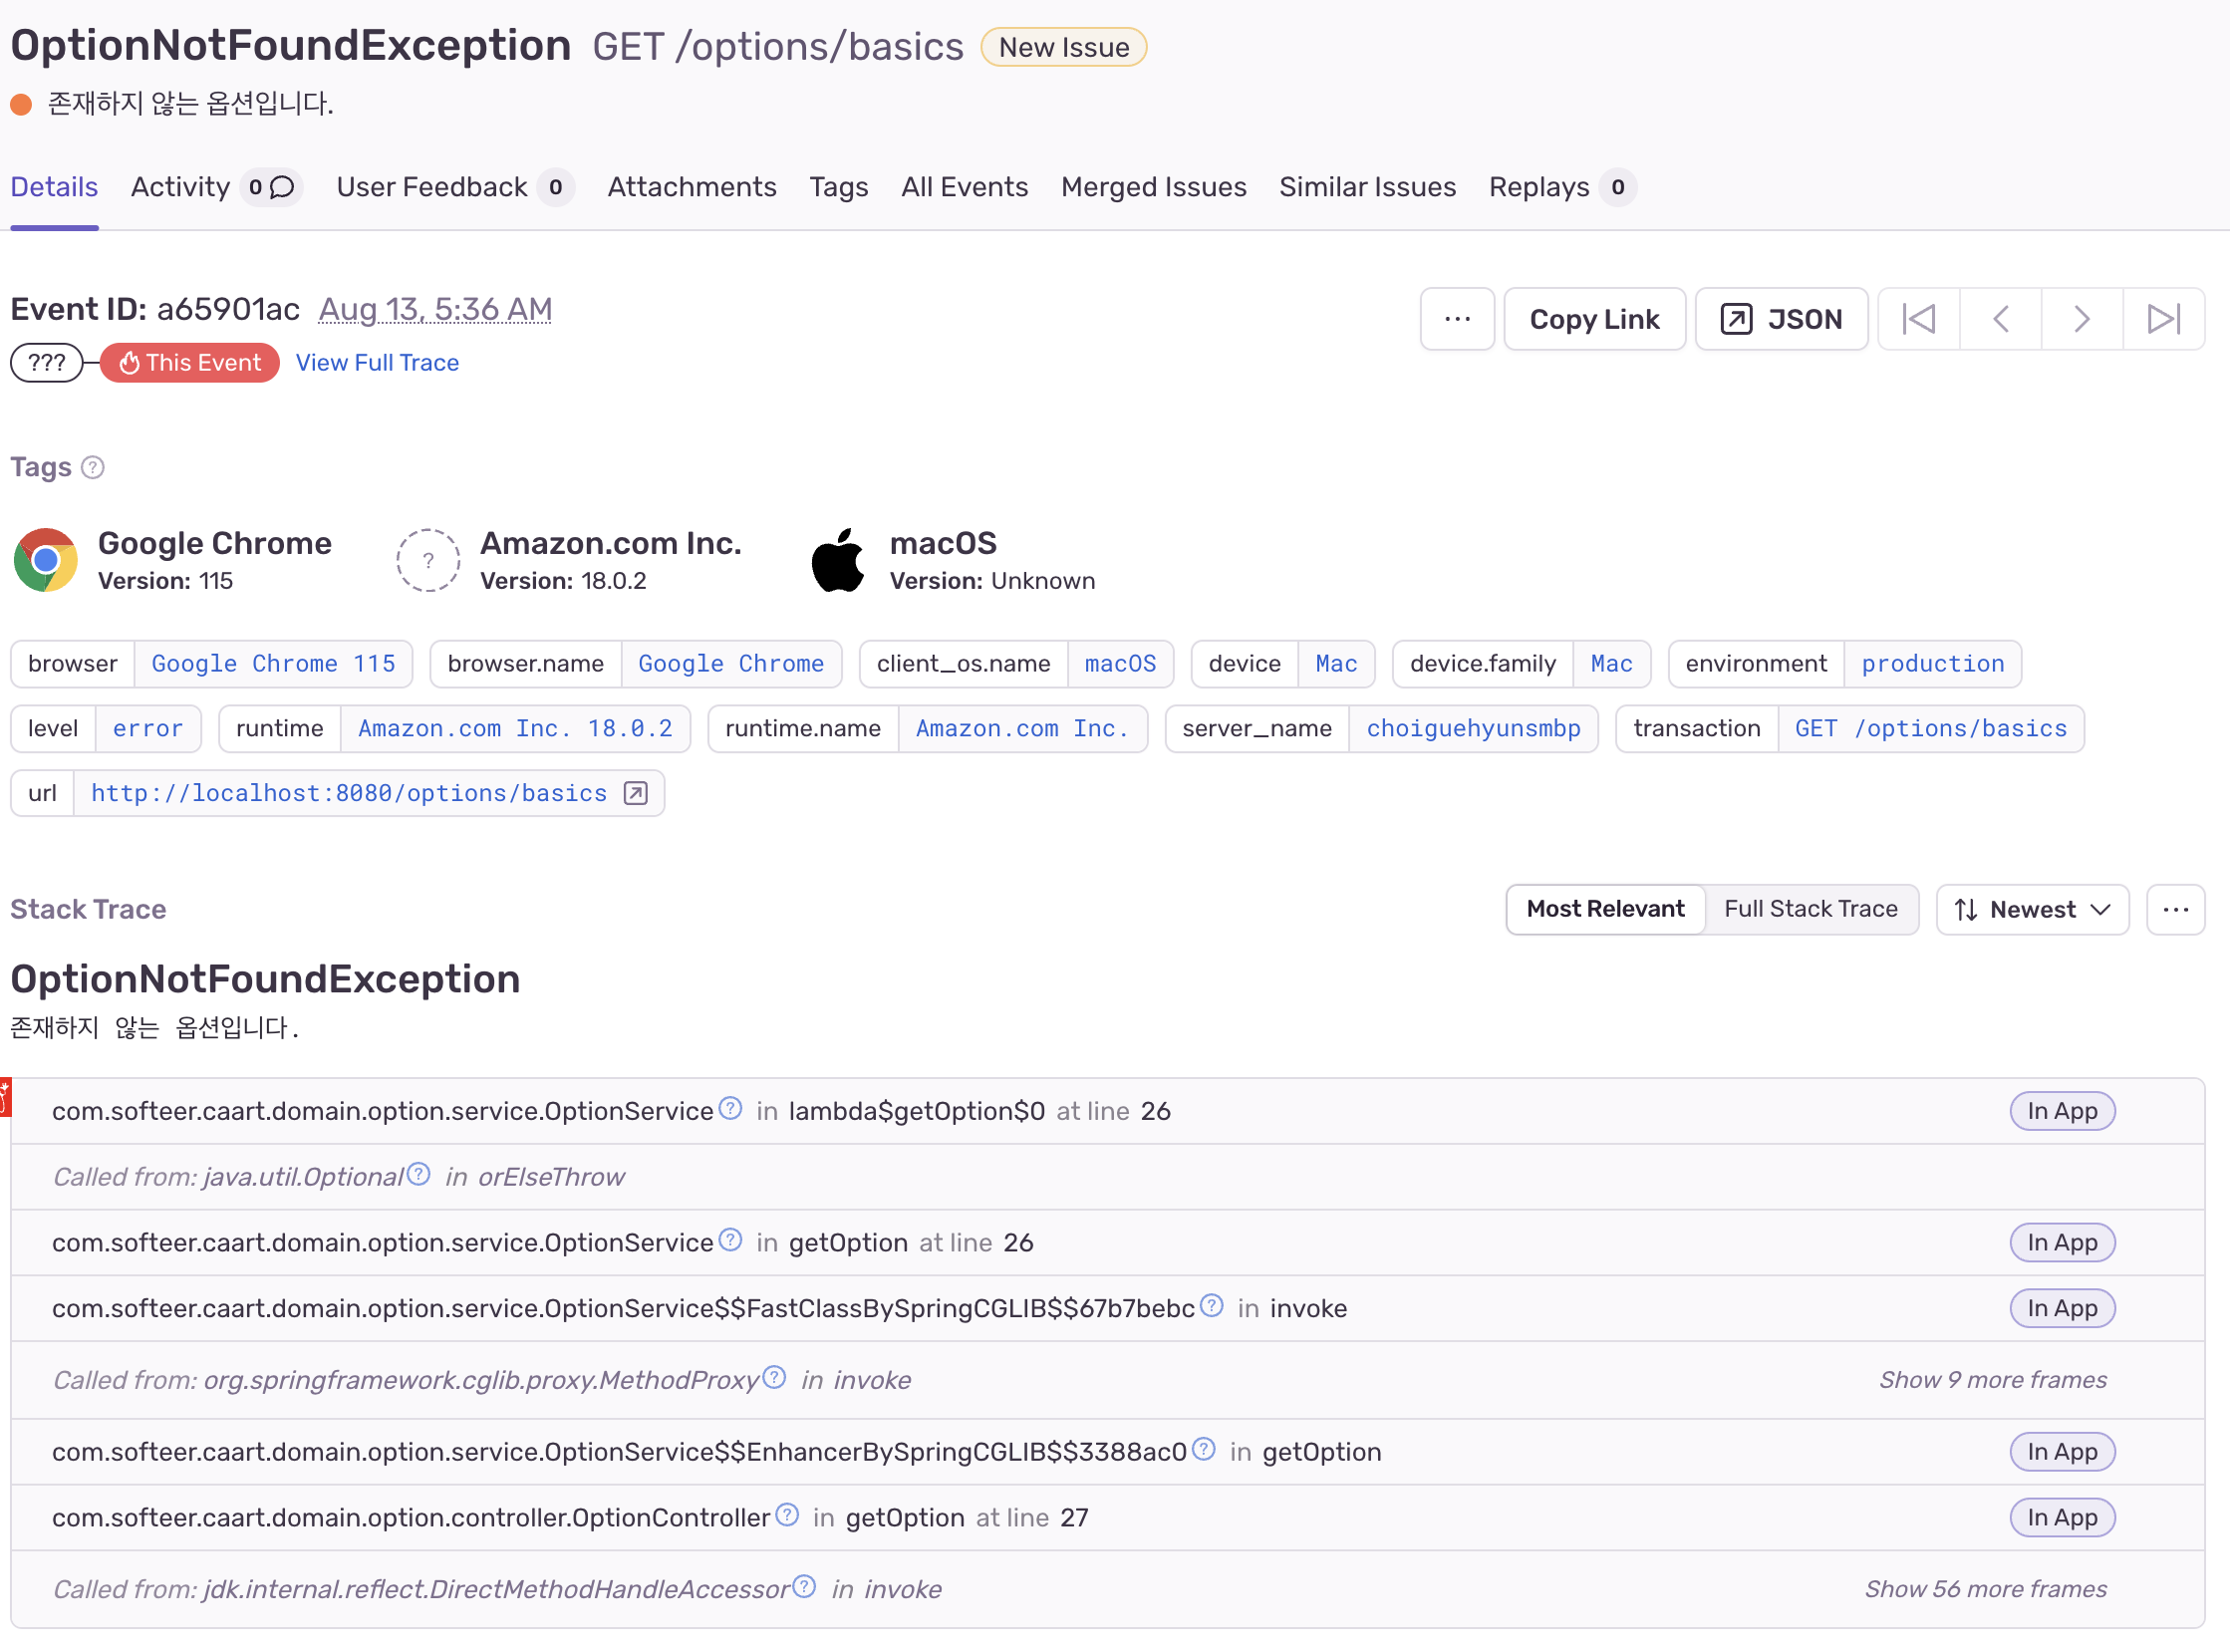Select Most Relevant stack trace view

(1605, 909)
